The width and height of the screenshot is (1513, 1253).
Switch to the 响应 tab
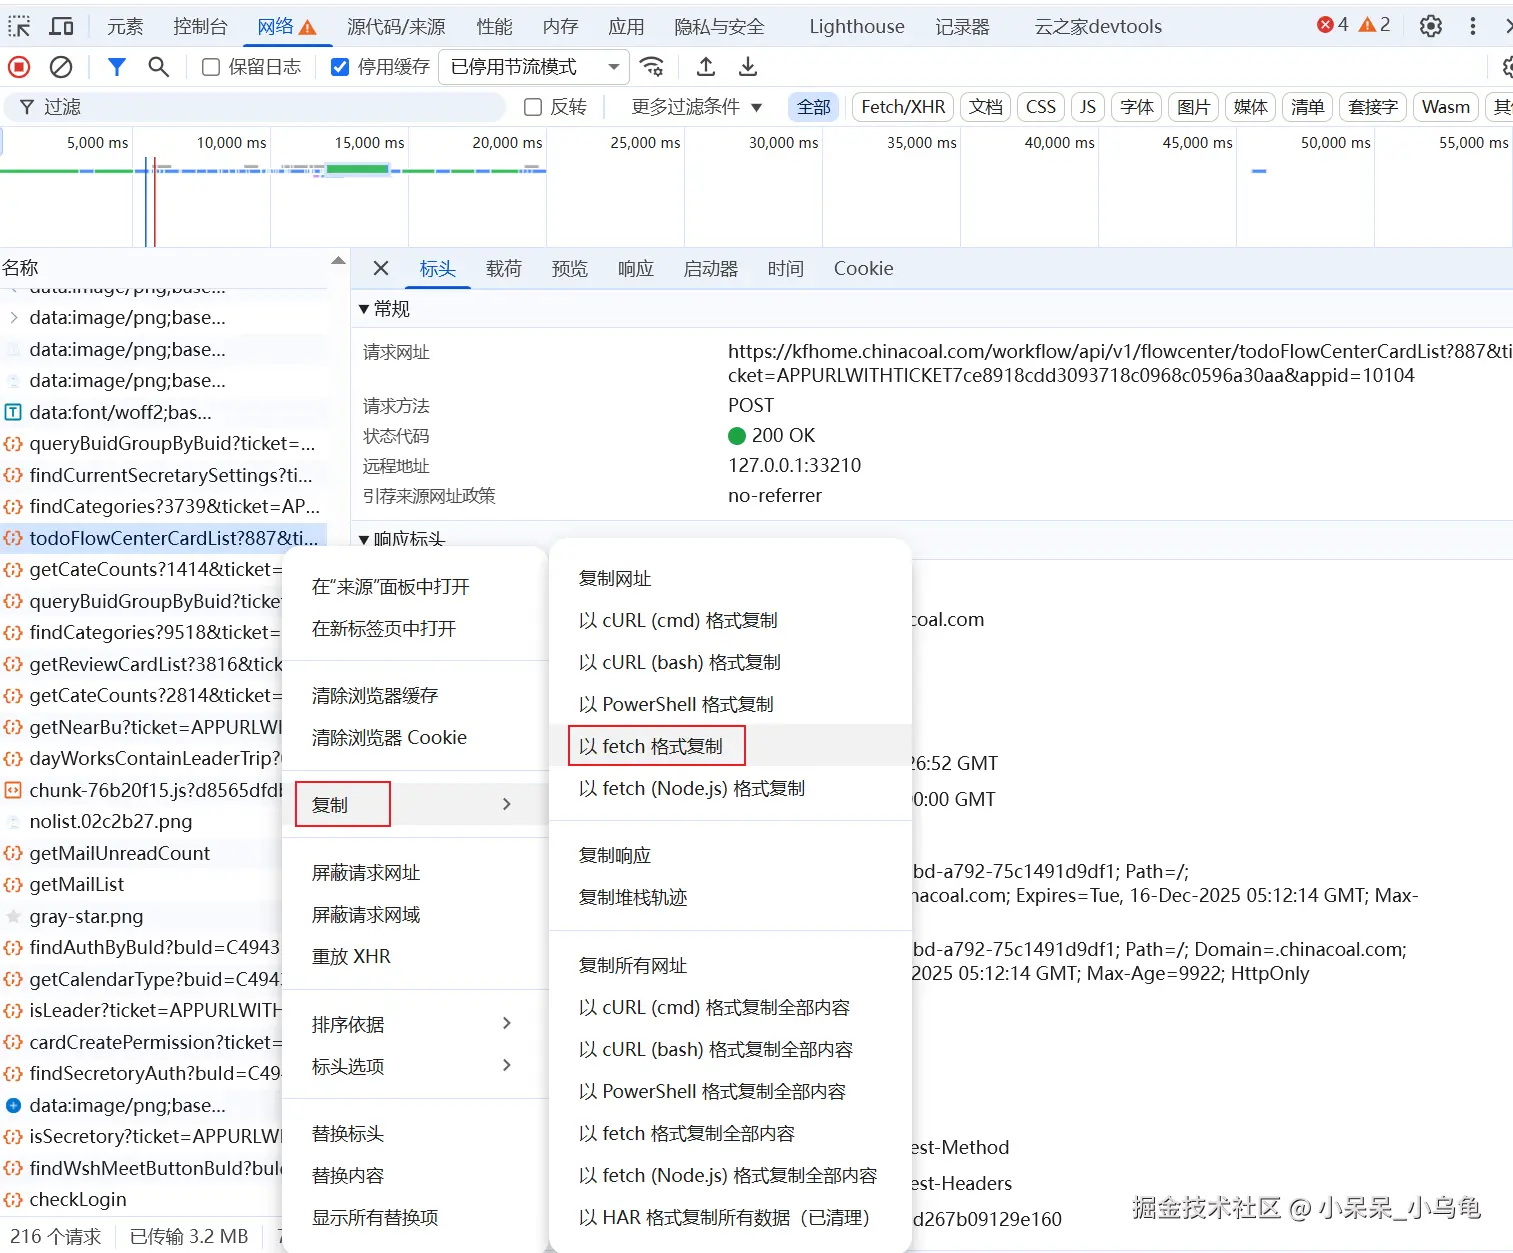pos(636,268)
